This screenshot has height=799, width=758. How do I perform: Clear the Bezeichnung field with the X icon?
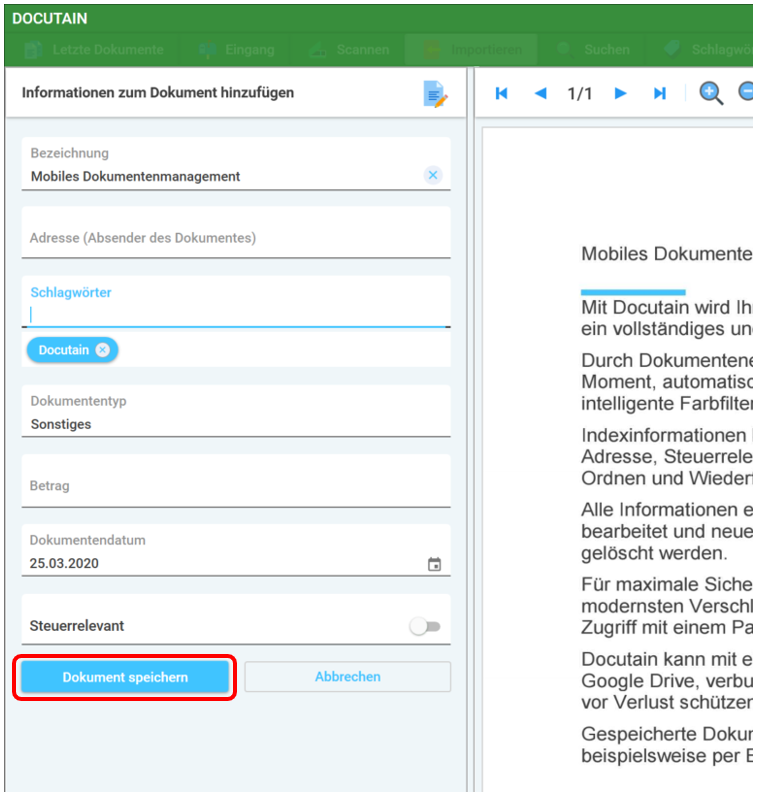point(433,175)
